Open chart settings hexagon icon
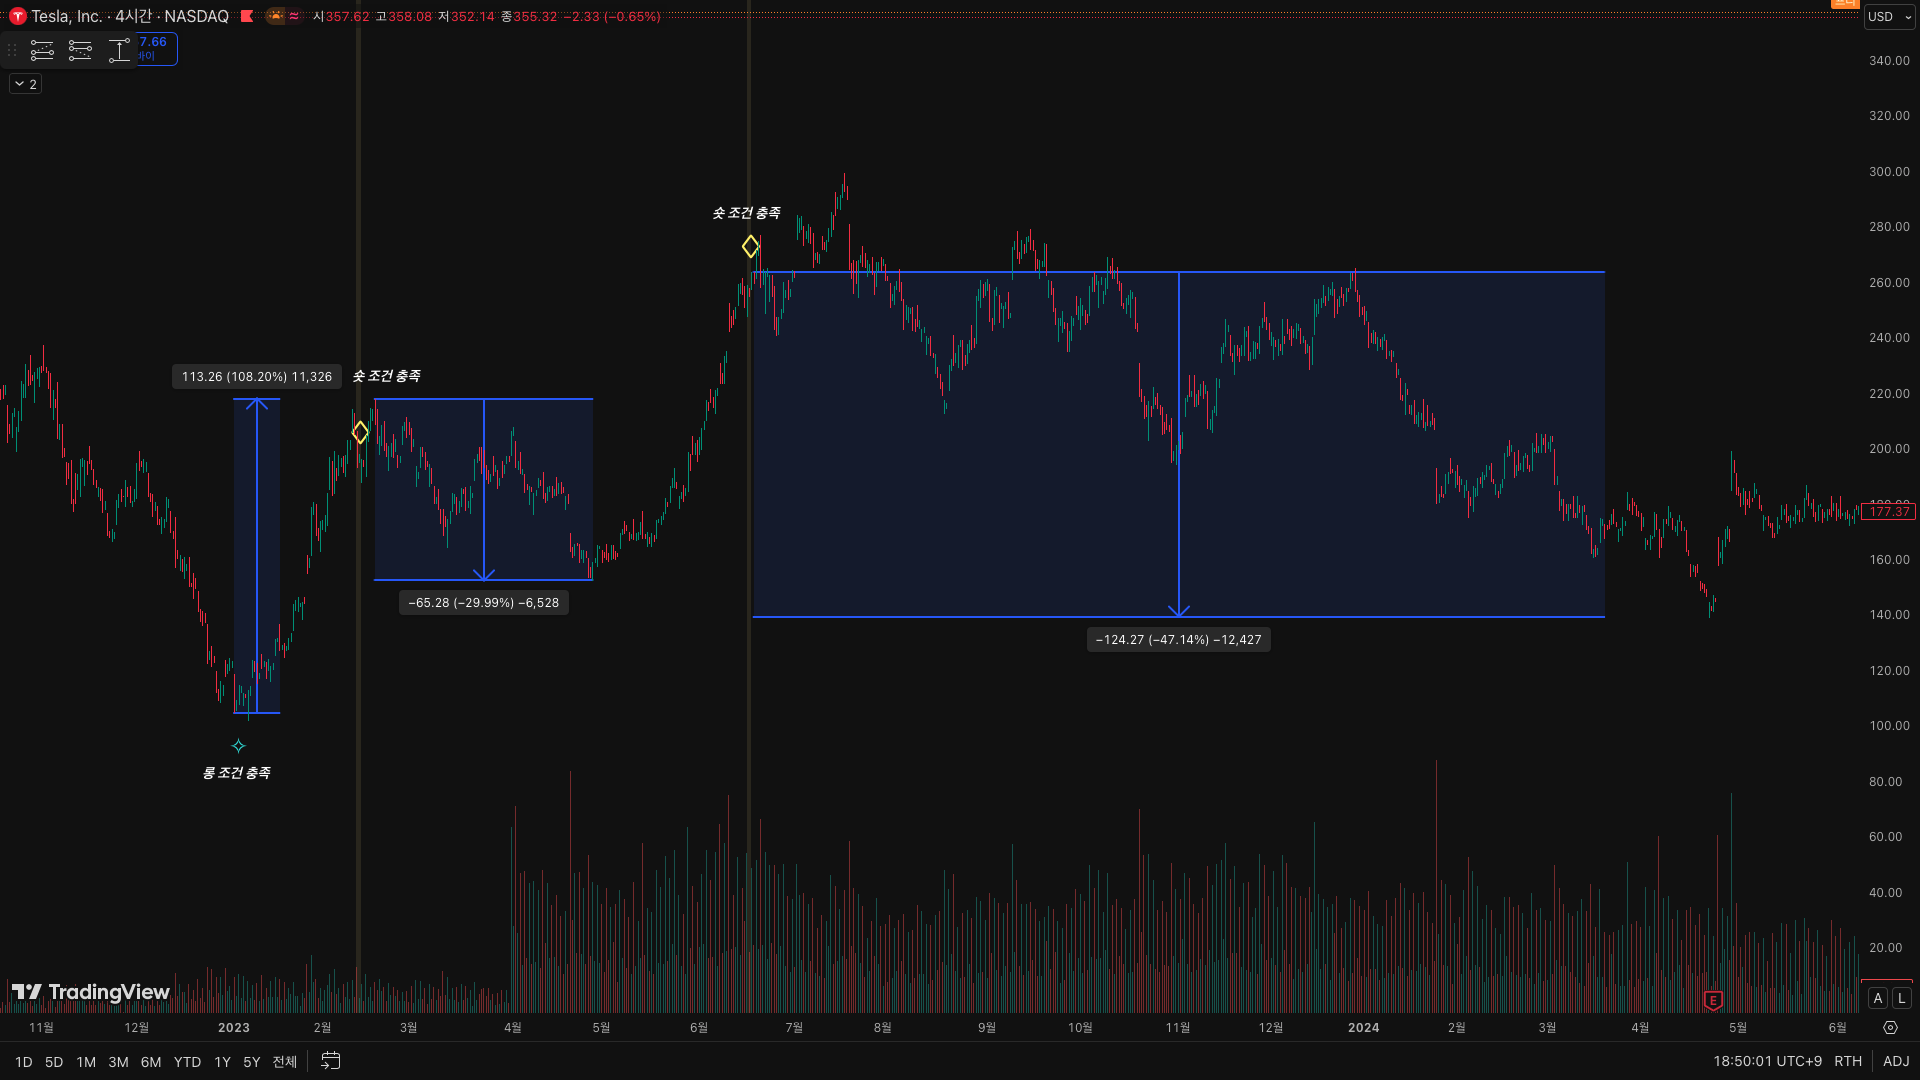 1890,1027
